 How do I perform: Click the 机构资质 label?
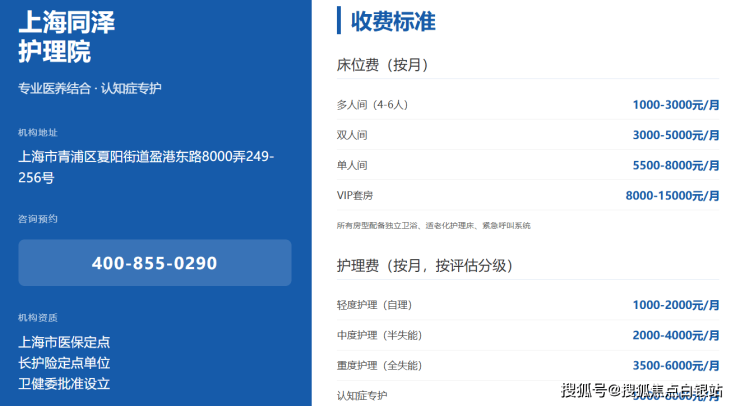[x=38, y=318]
